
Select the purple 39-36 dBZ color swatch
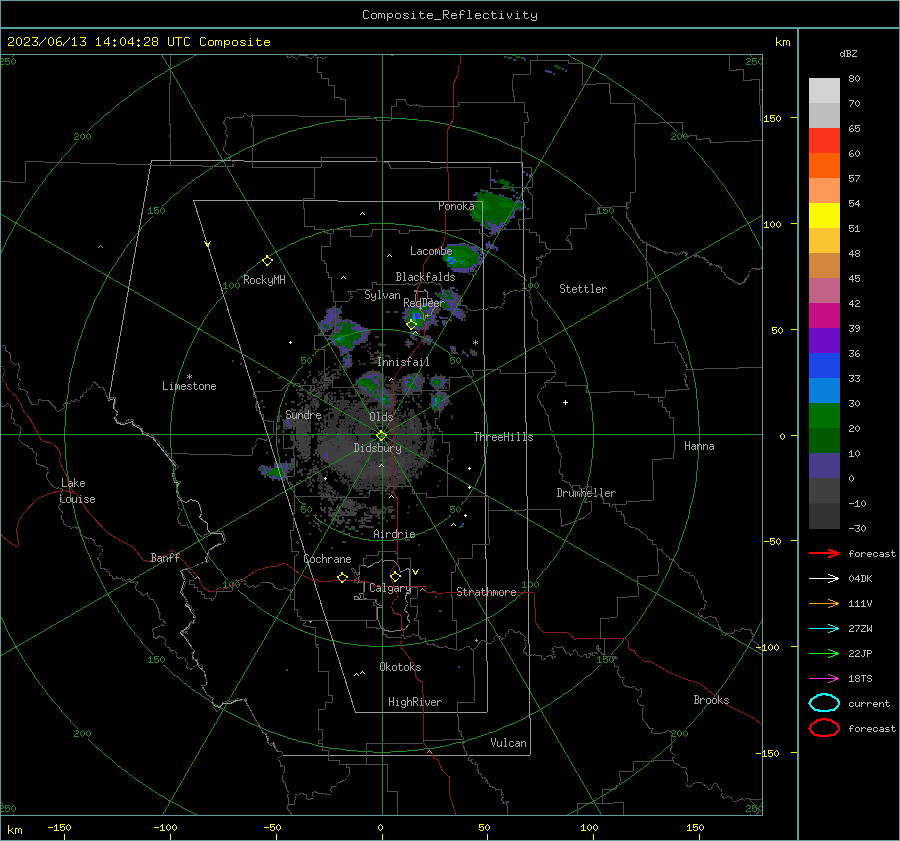(x=824, y=341)
